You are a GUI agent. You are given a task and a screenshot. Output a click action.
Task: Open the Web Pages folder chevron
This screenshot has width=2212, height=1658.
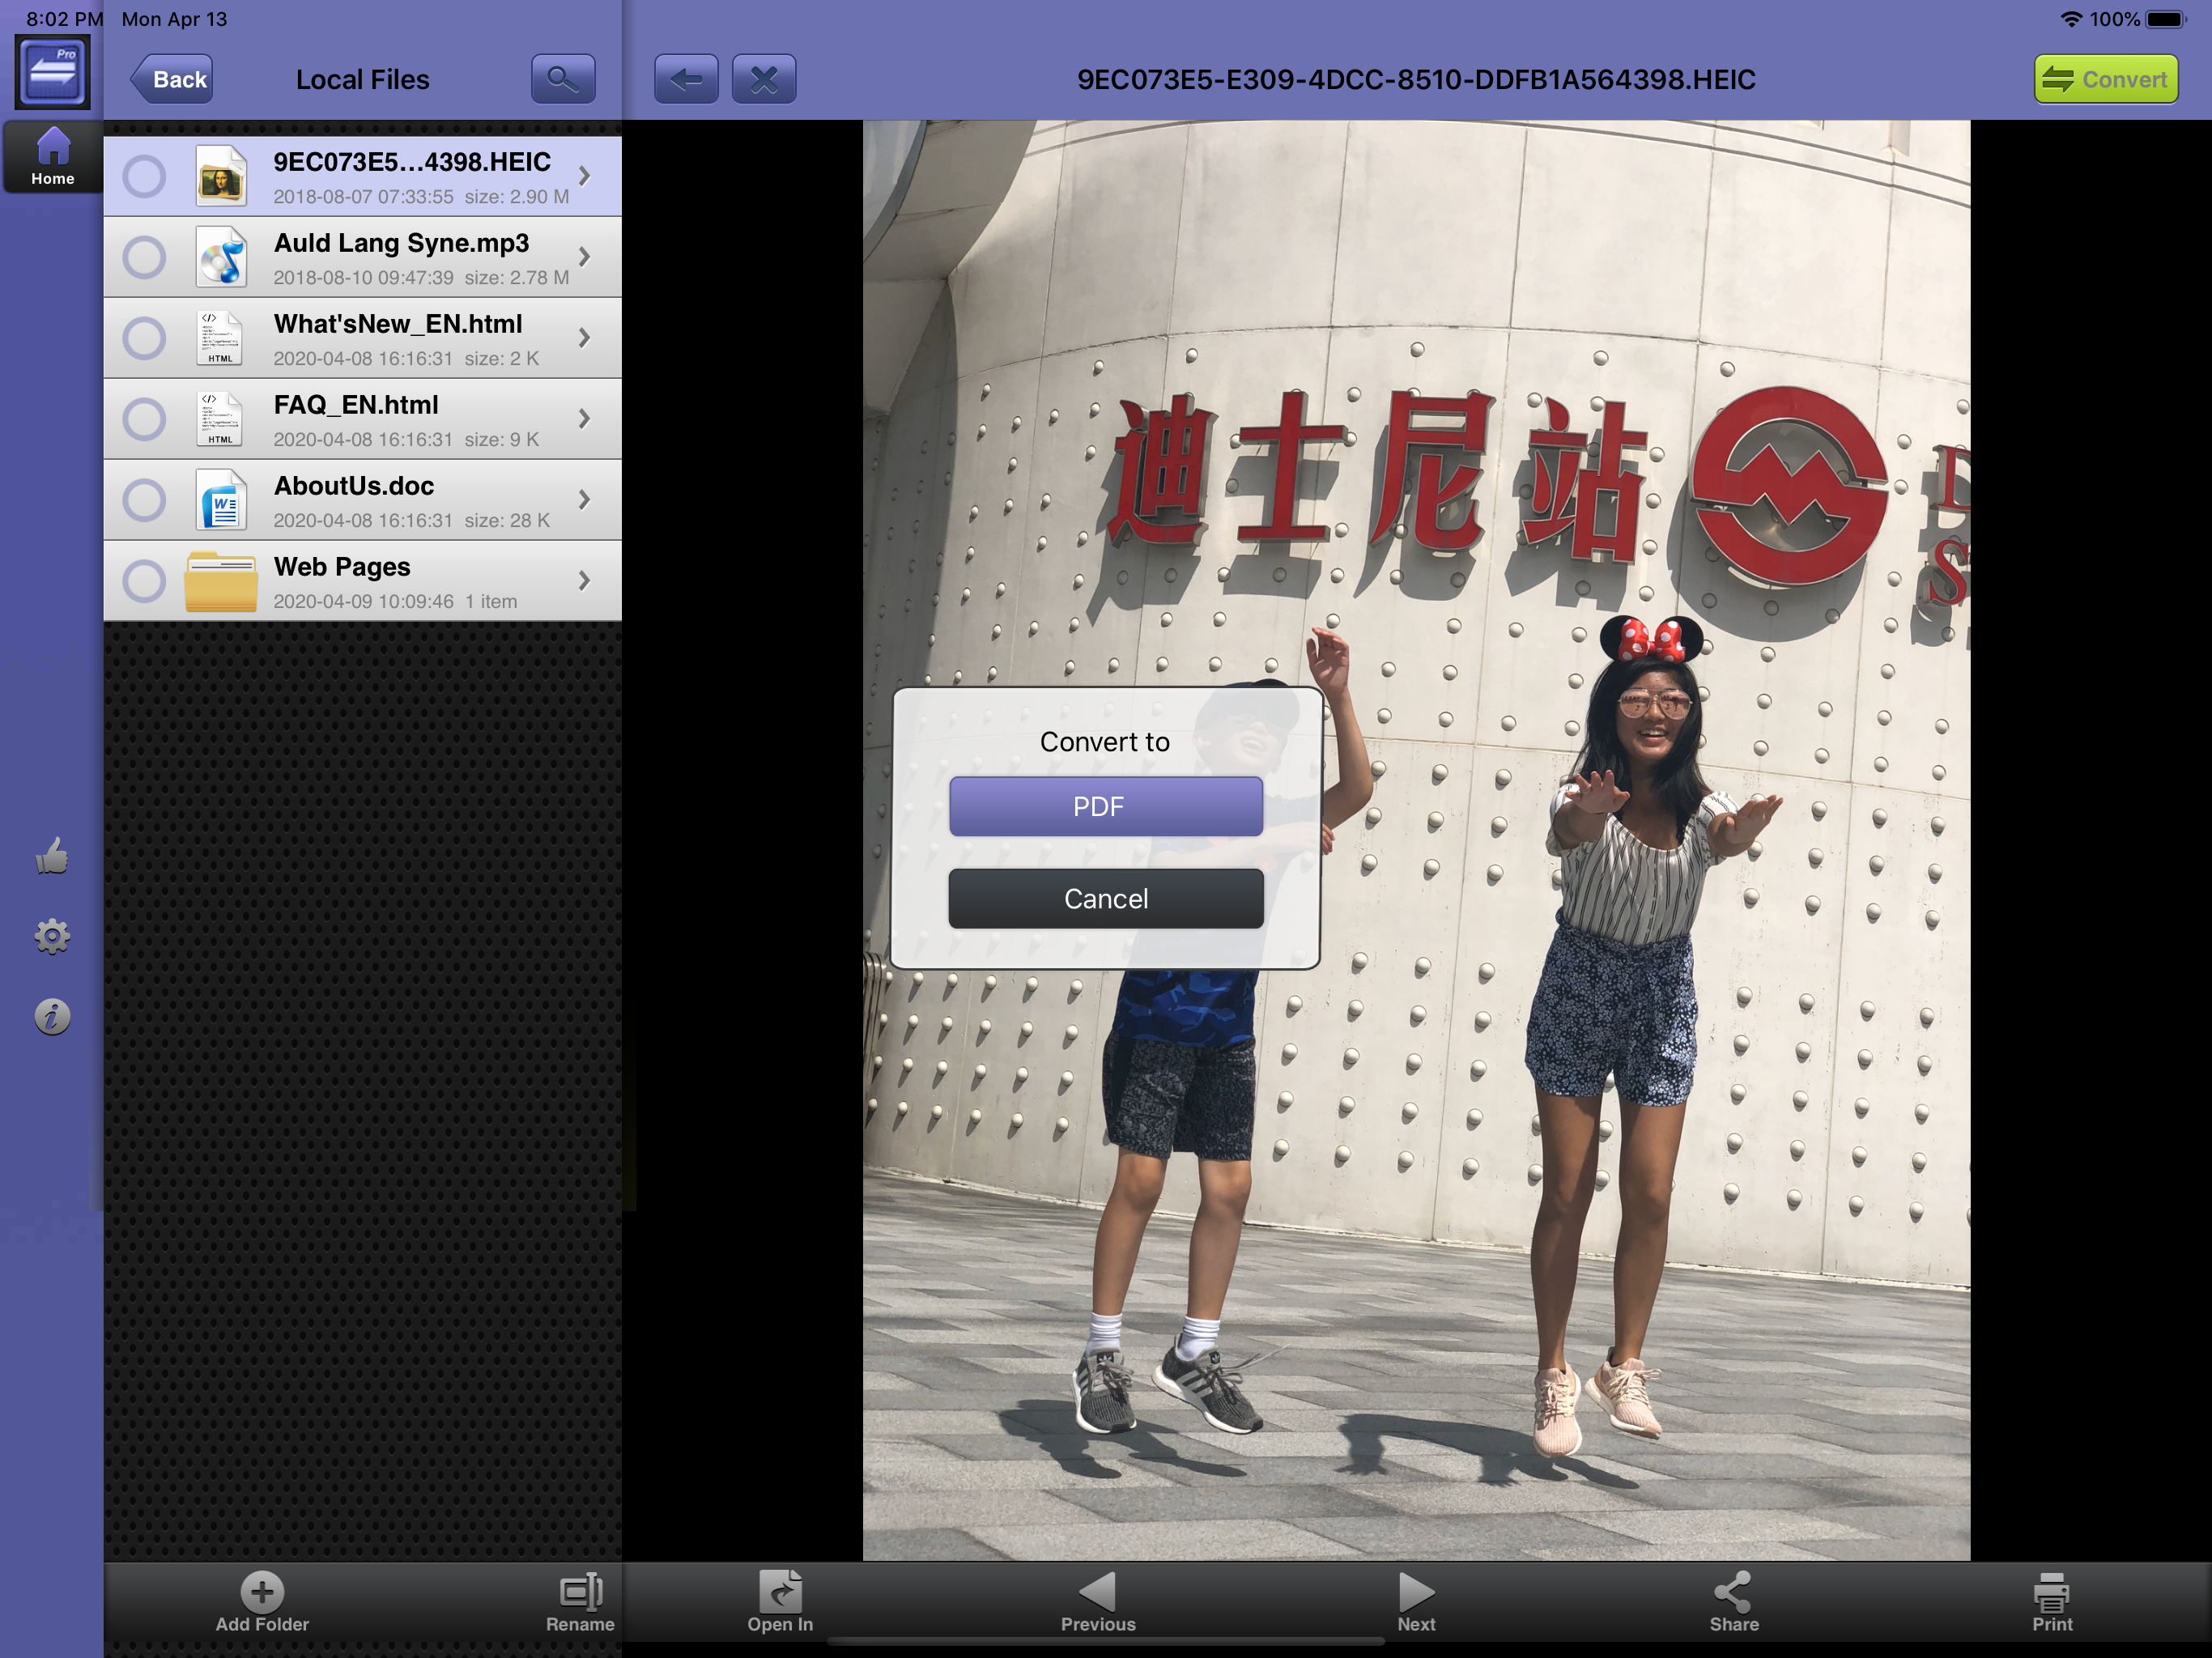point(585,581)
